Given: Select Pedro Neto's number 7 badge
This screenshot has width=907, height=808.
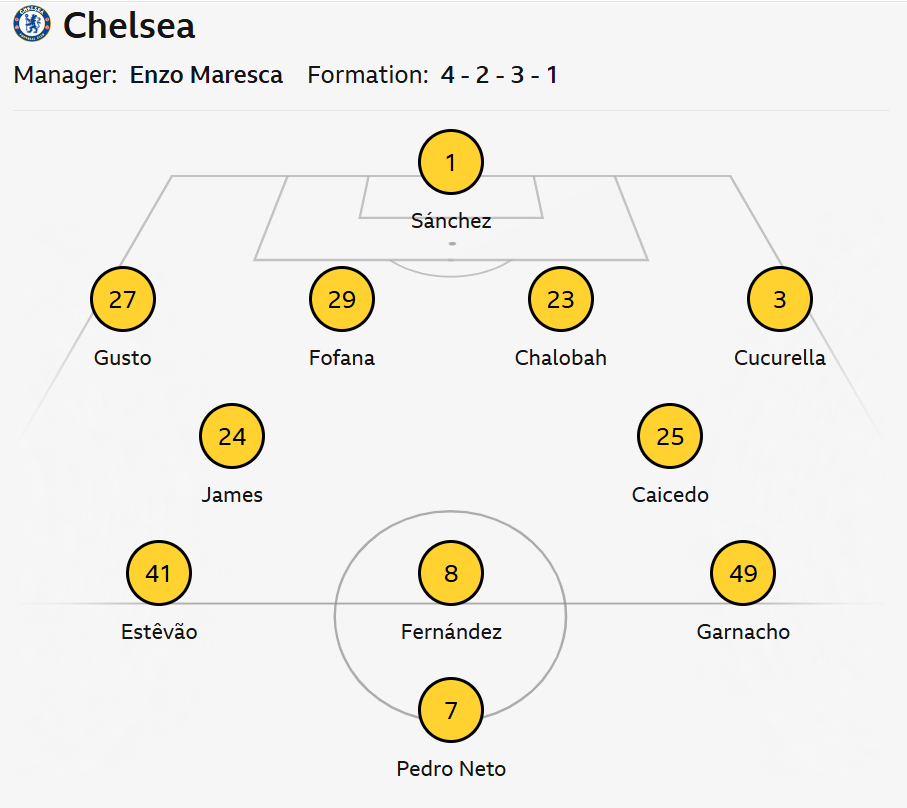Looking at the screenshot, I should (x=451, y=710).
